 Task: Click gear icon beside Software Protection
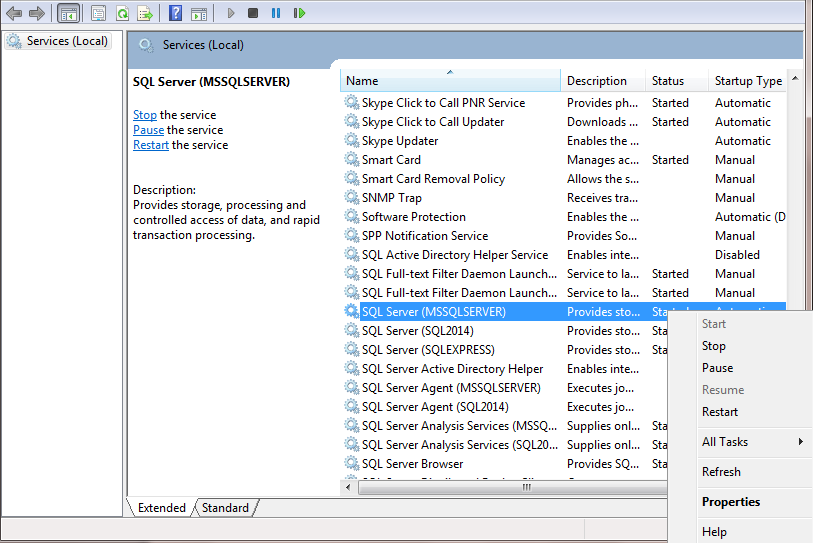click(x=352, y=217)
